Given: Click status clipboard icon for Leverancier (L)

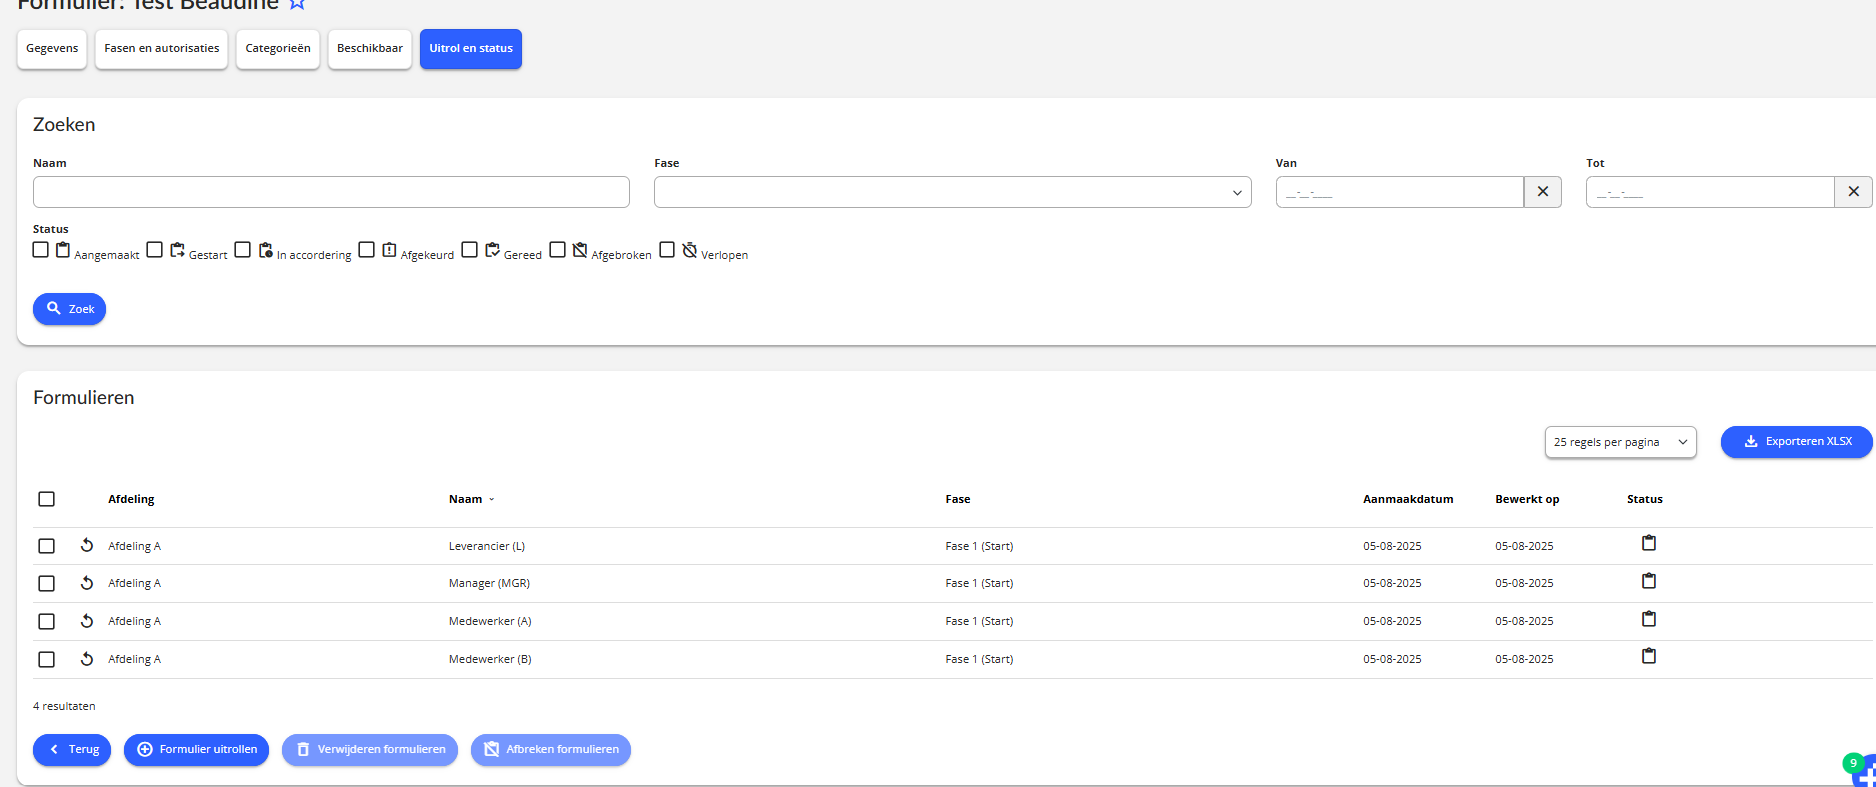Looking at the screenshot, I should [x=1649, y=543].
